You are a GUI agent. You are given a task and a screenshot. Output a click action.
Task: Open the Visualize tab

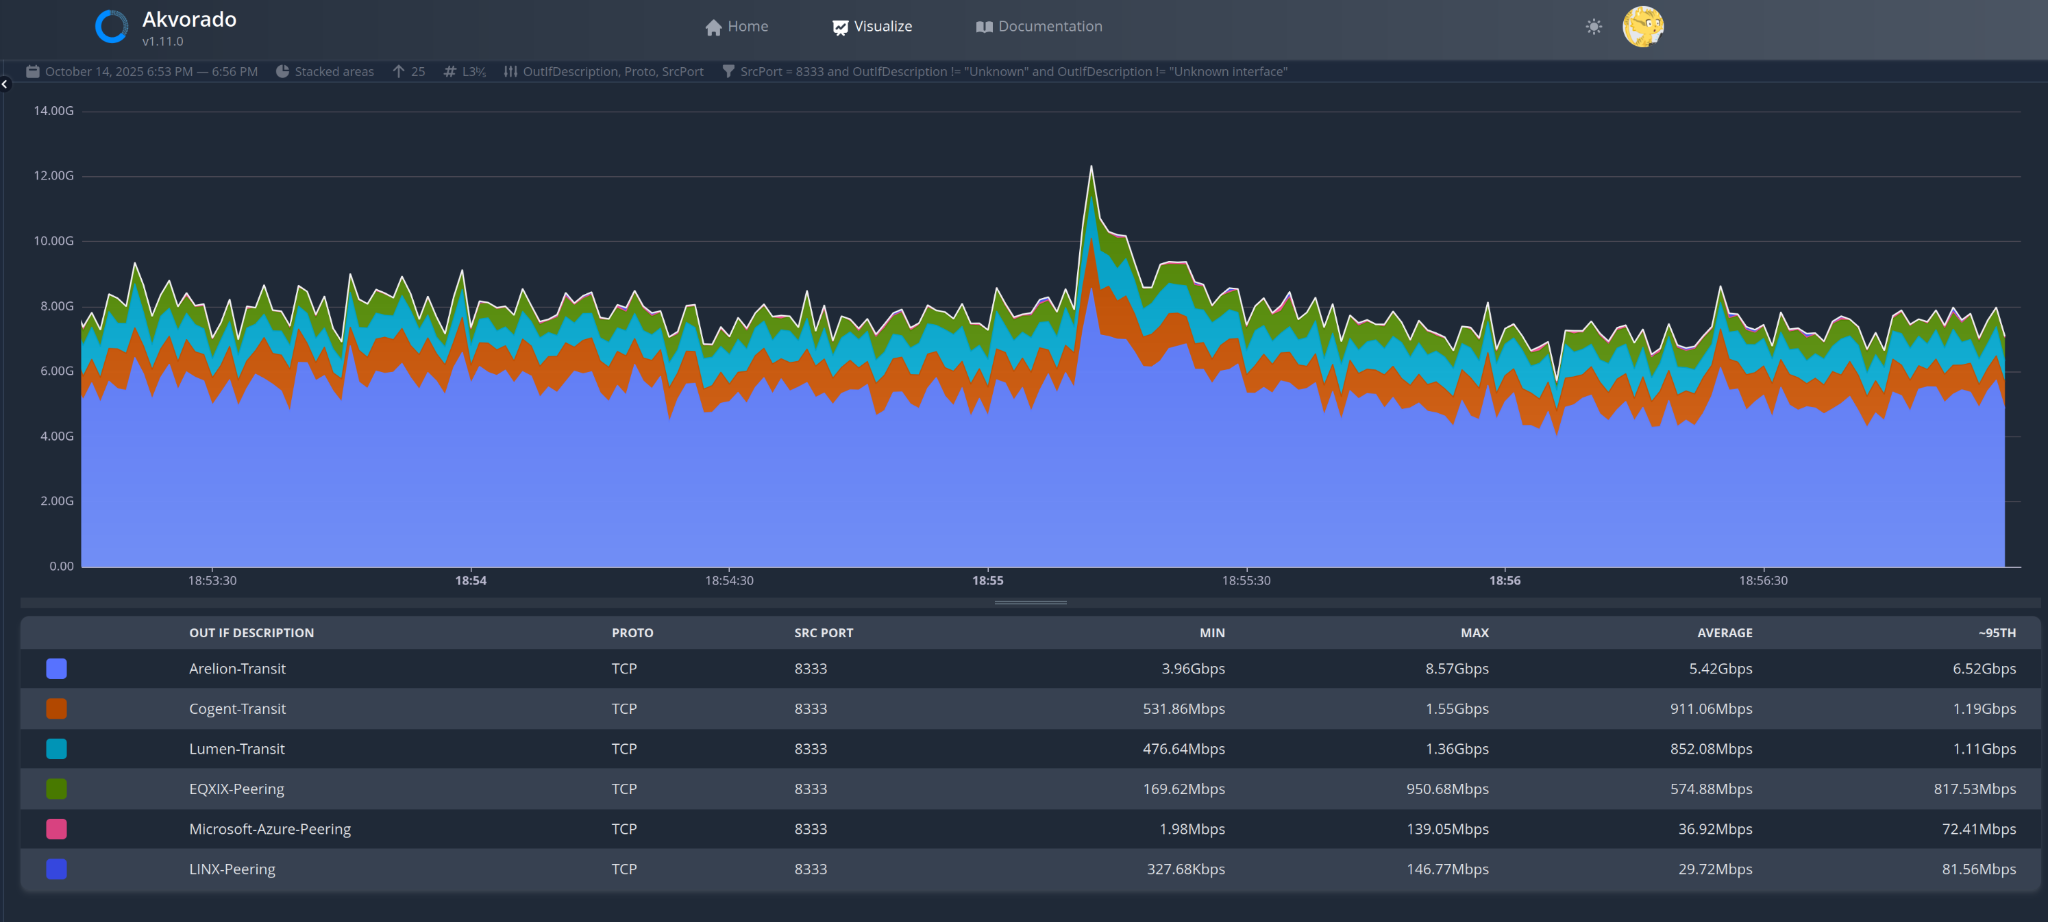(x=872, y=27)
